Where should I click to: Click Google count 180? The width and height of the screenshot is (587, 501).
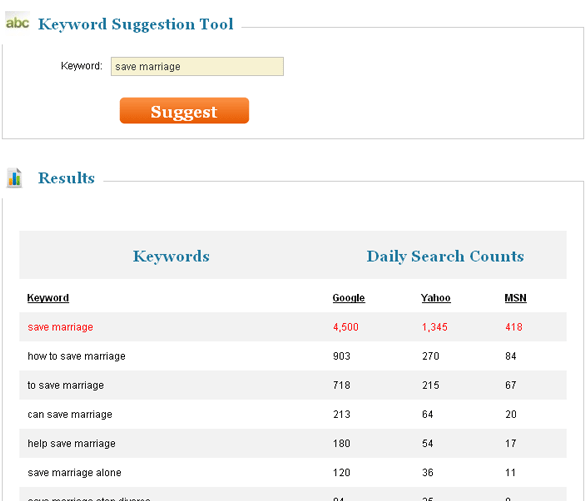coord(342,444)
